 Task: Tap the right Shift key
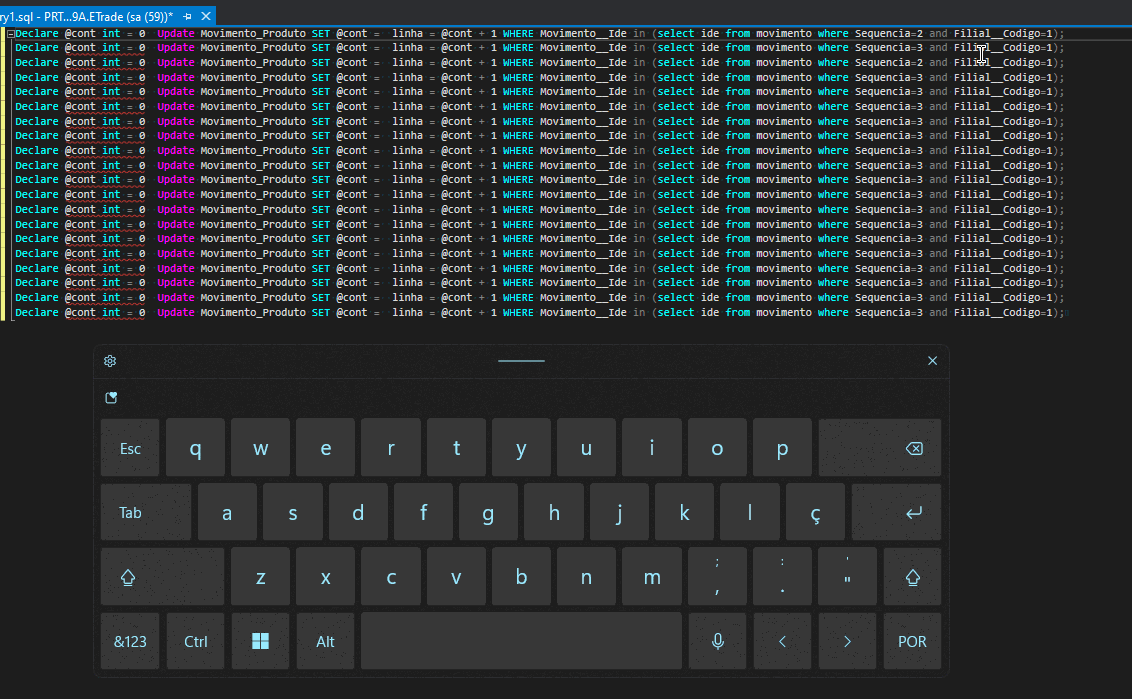coord(913,577)
